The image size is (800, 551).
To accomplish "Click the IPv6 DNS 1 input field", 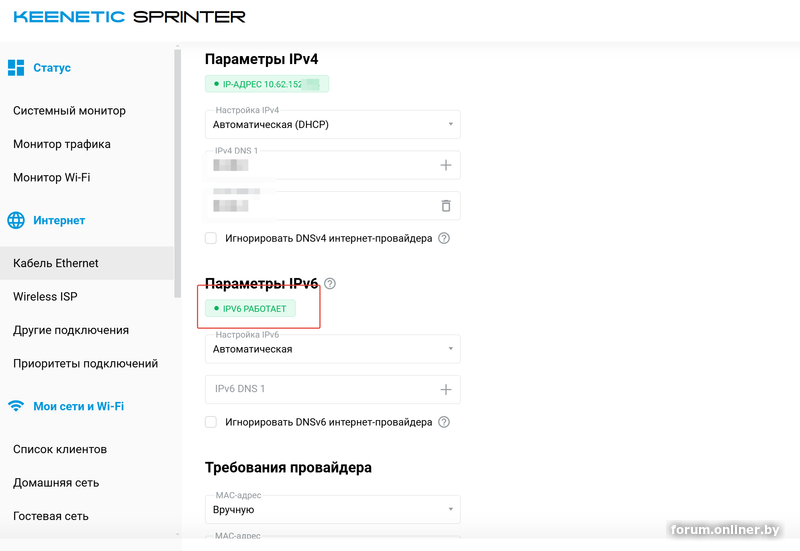I will point(320,390).
